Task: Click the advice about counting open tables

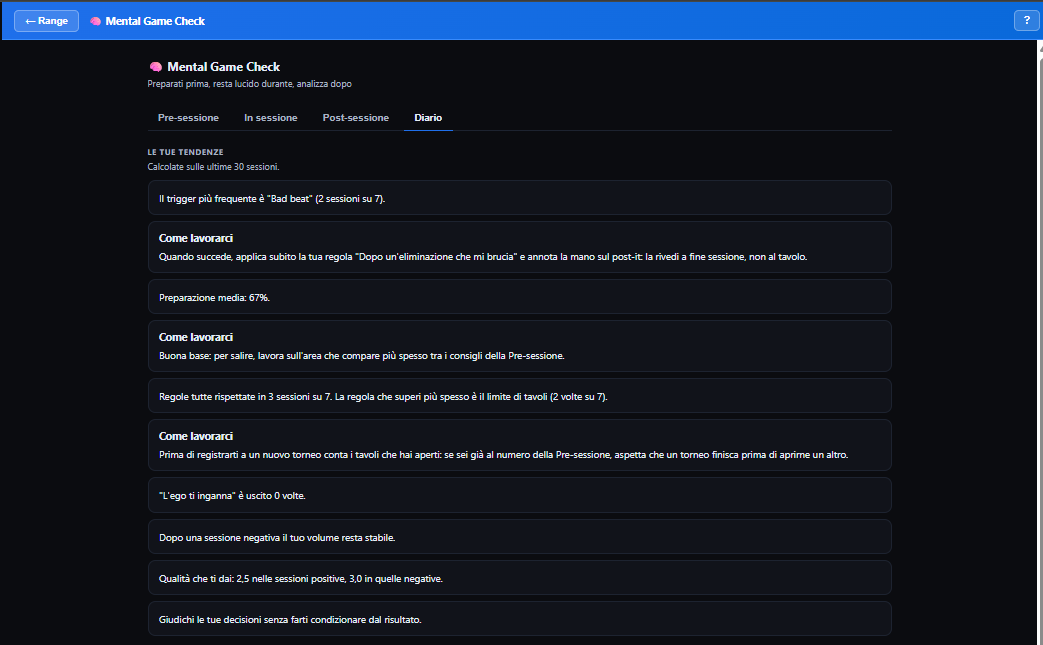Action: (x=504, y=455)
